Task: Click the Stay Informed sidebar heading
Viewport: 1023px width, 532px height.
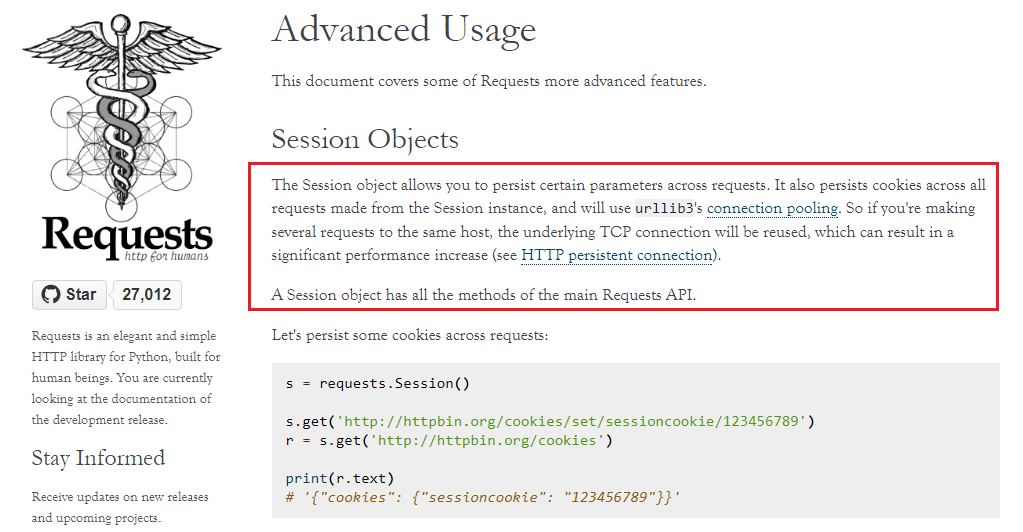Action: pyautogui.click(x=99, y=458)
